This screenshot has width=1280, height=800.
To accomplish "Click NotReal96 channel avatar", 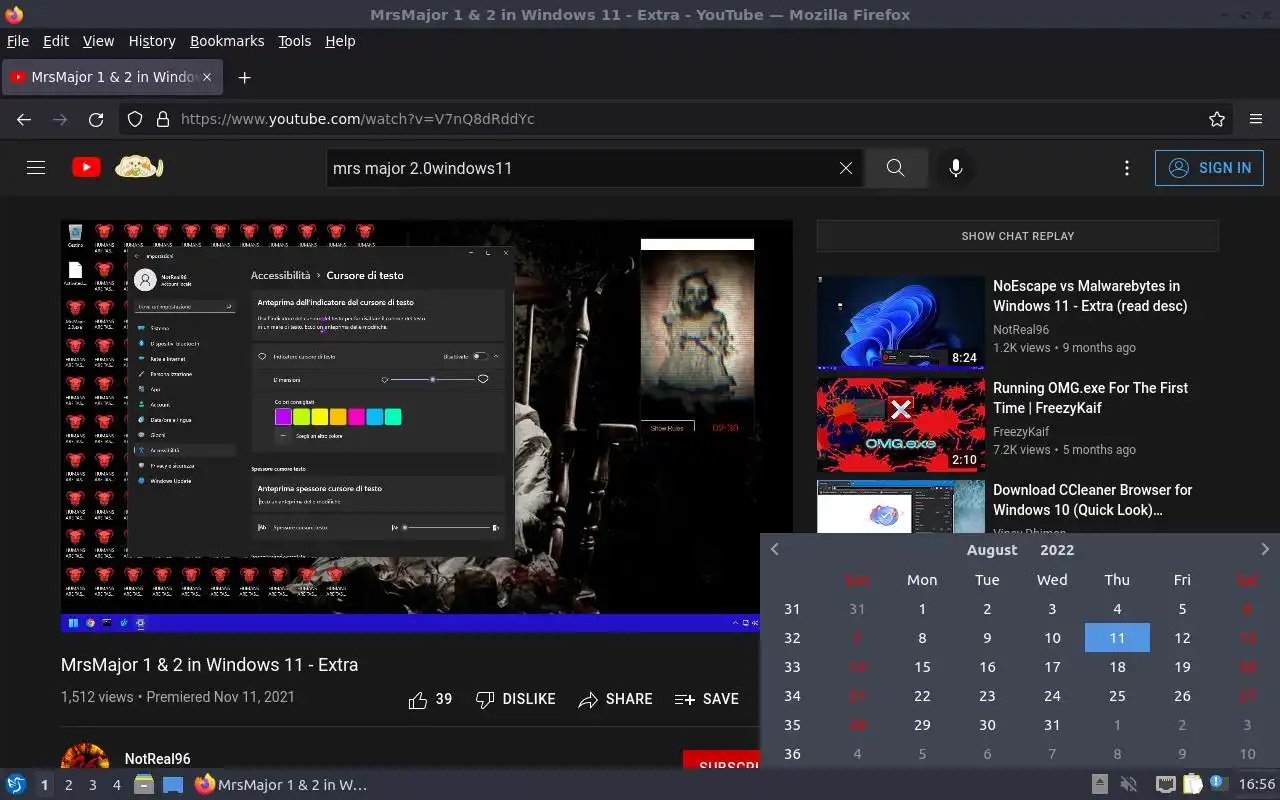I will pyautogui.click(x=85, y=756).
